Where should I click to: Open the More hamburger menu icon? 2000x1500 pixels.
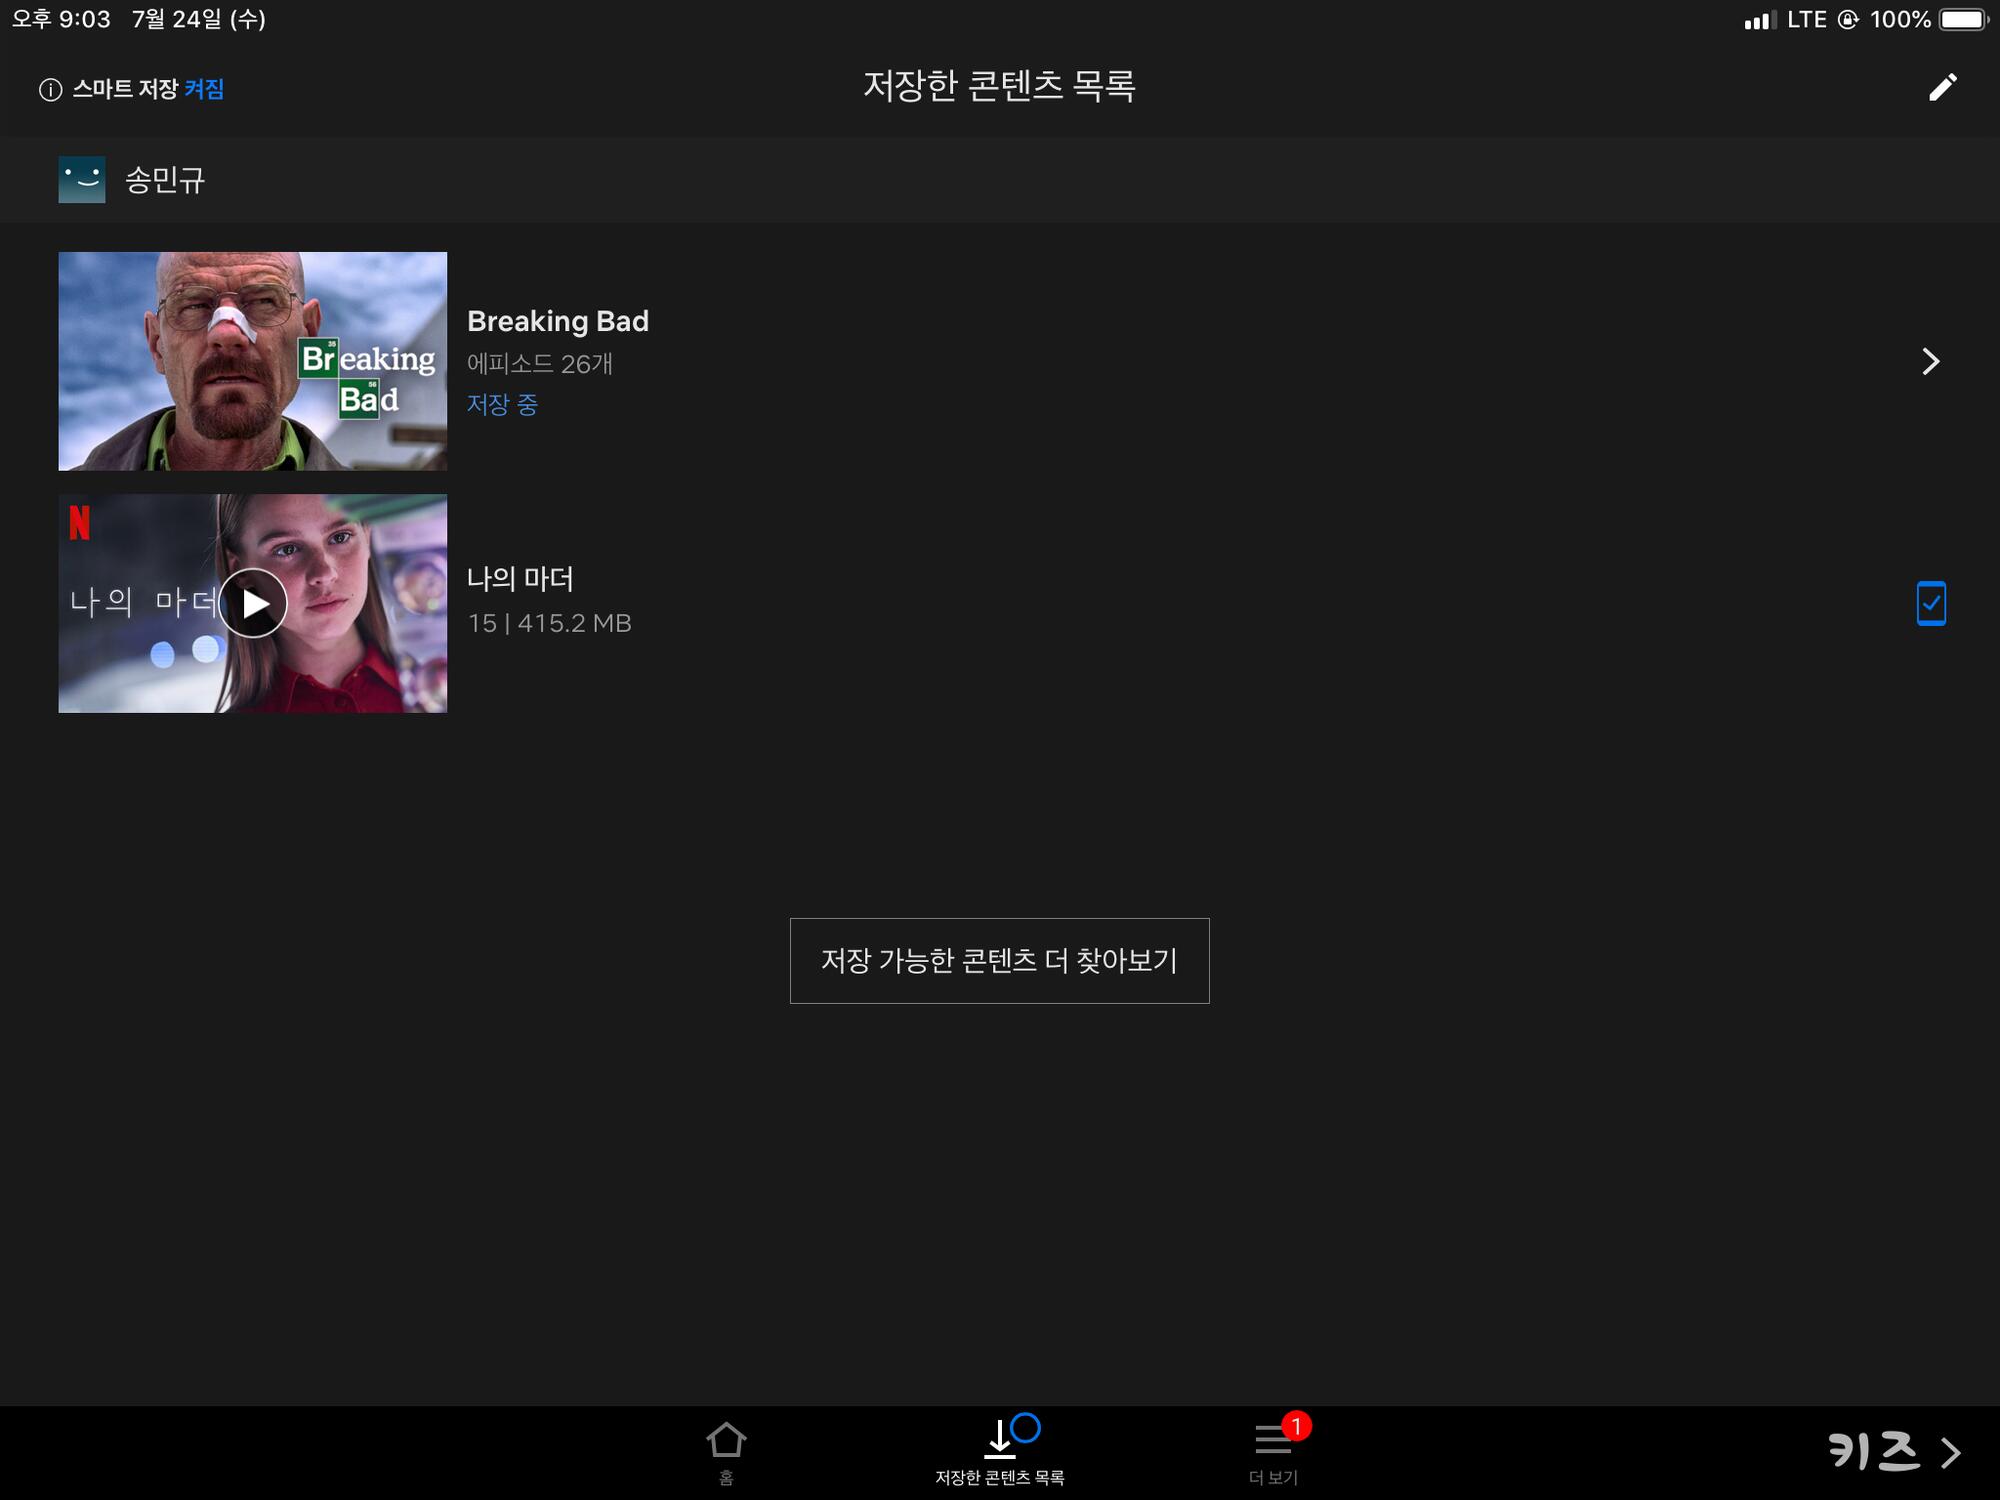(1271, 1440)
